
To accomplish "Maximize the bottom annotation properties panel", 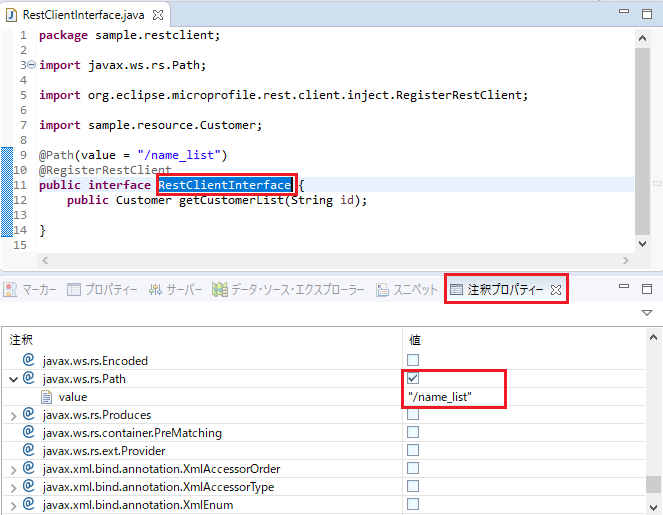I will (x=647, y=289).
